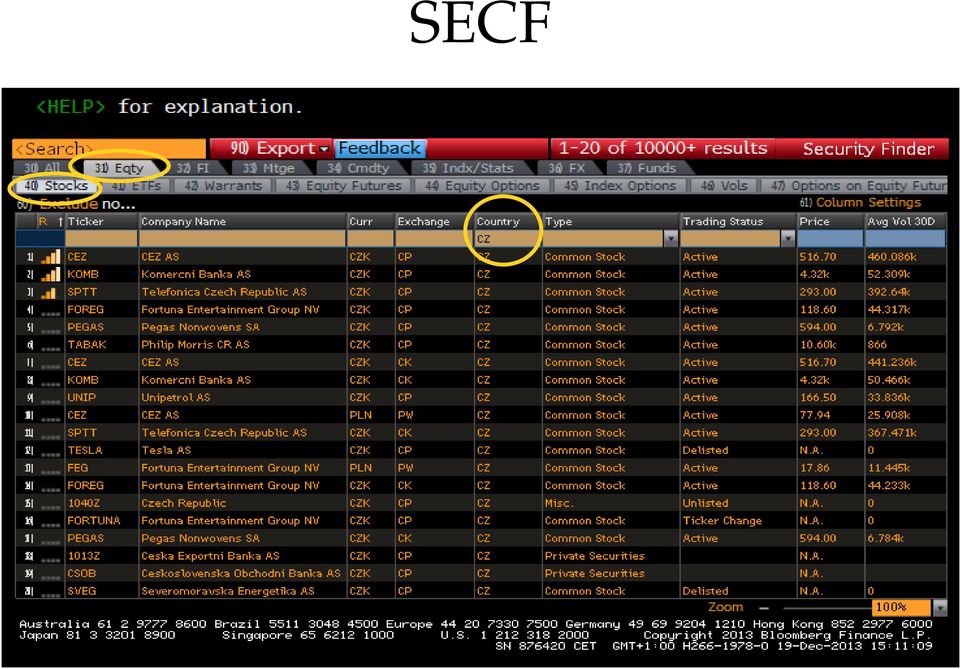Open Column Settings
This screenshot has width=960, height=669.
860,203
